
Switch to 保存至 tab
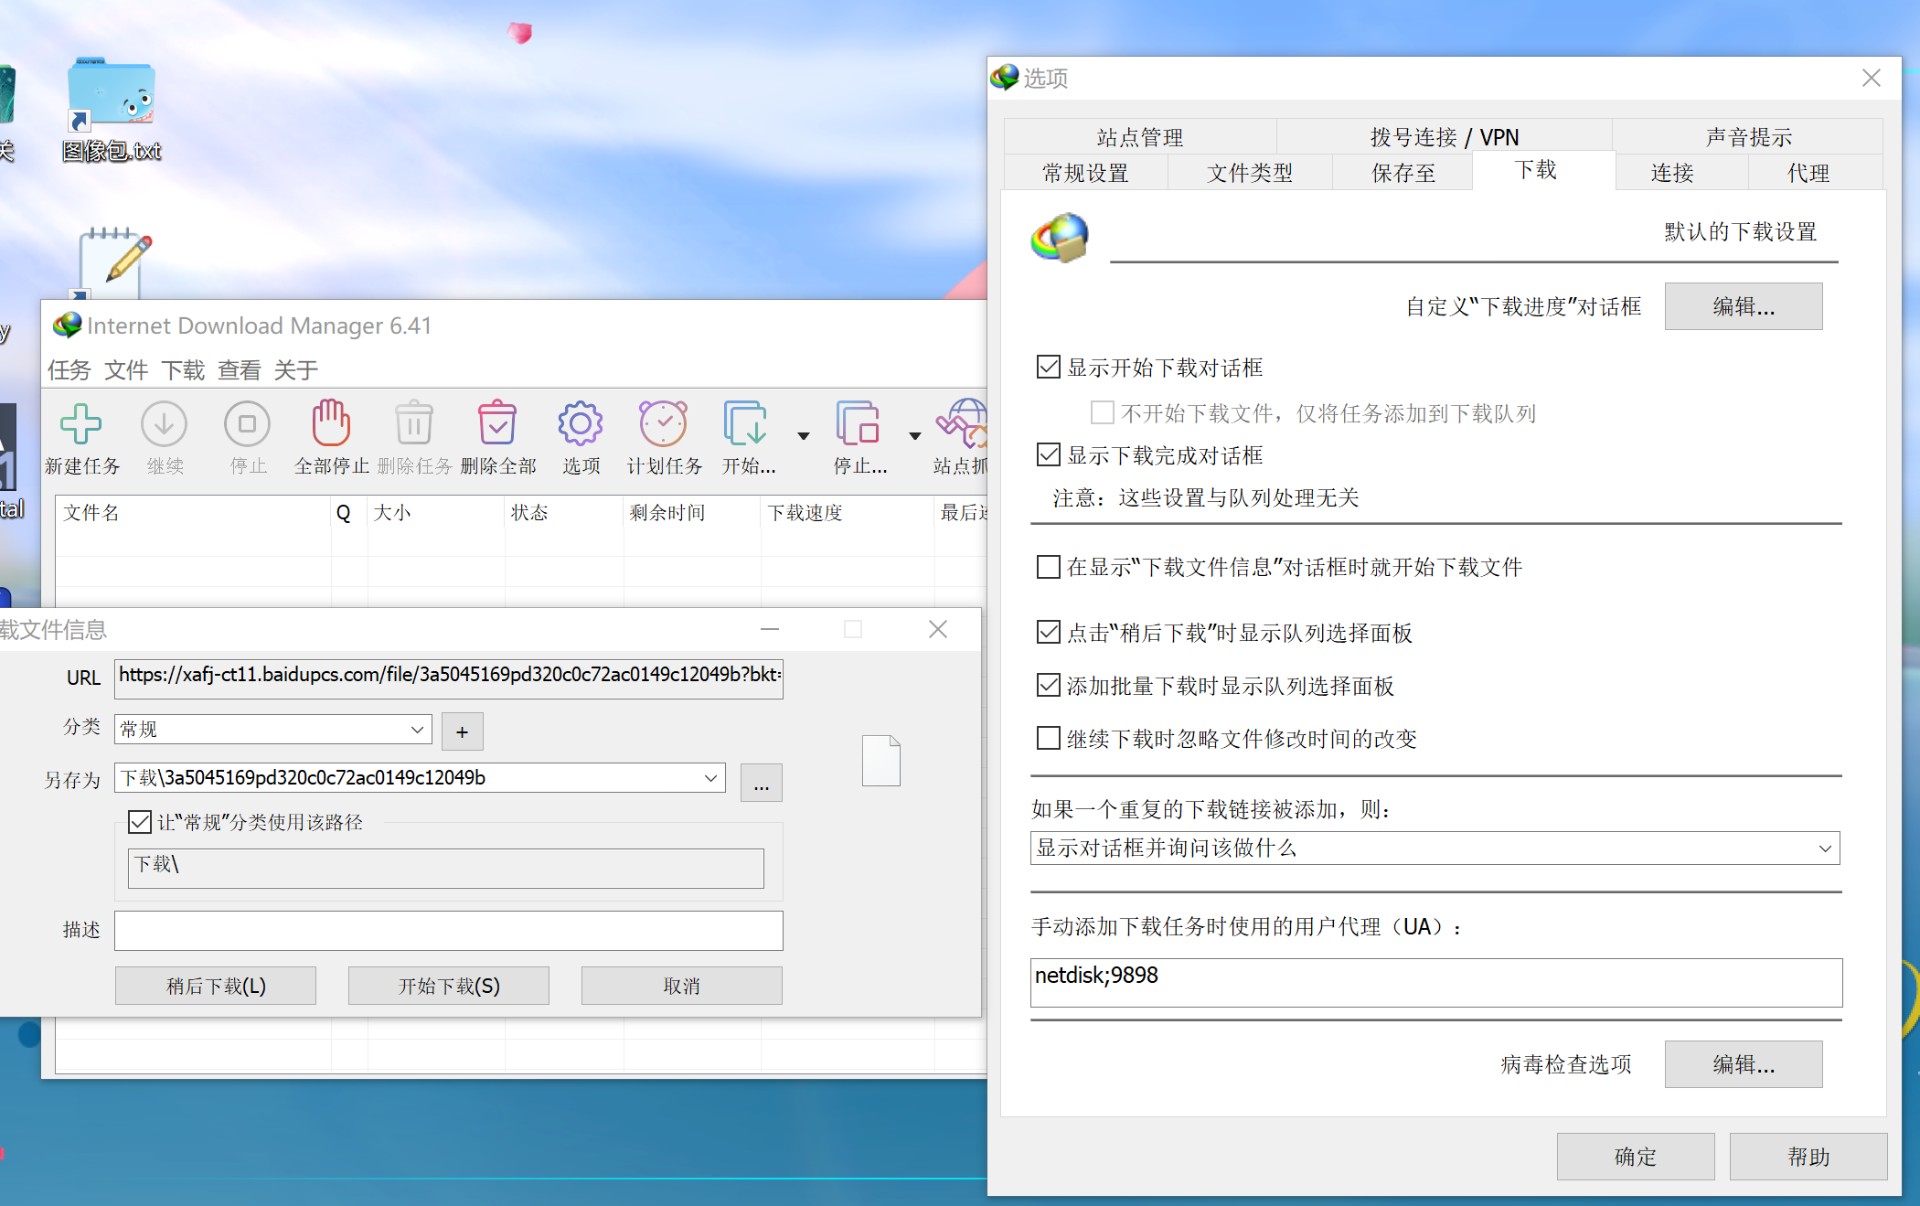pos(1403,173)
